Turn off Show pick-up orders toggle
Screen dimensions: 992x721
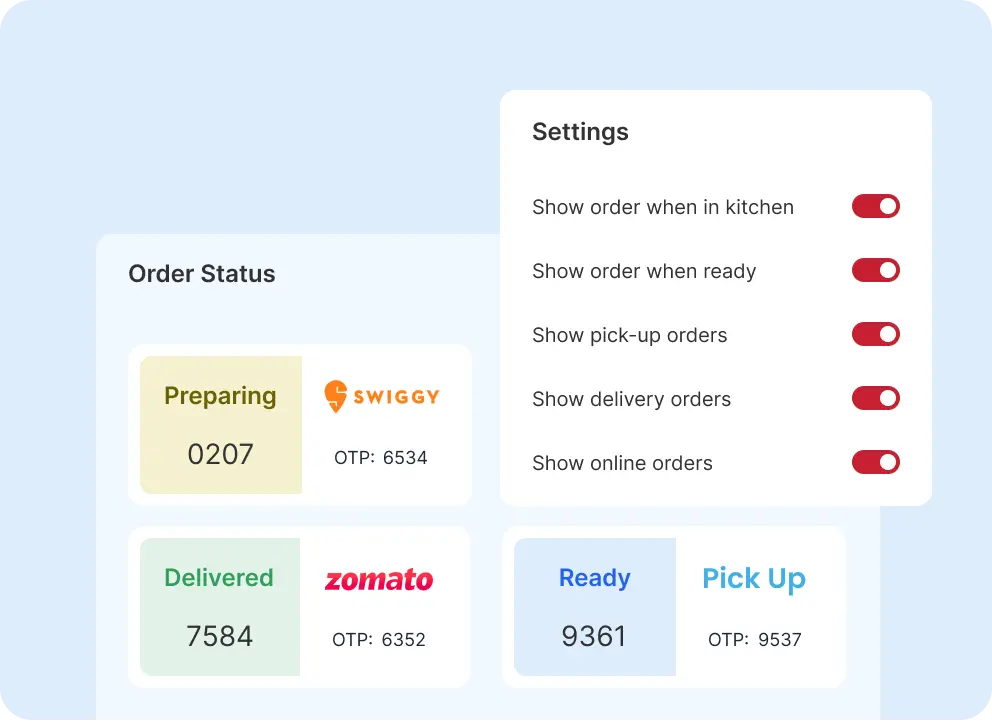tap(875, 335)
